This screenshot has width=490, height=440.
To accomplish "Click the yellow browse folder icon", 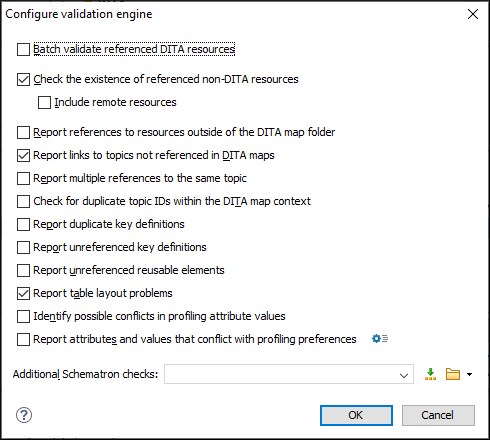I will (x=453, y=374).
